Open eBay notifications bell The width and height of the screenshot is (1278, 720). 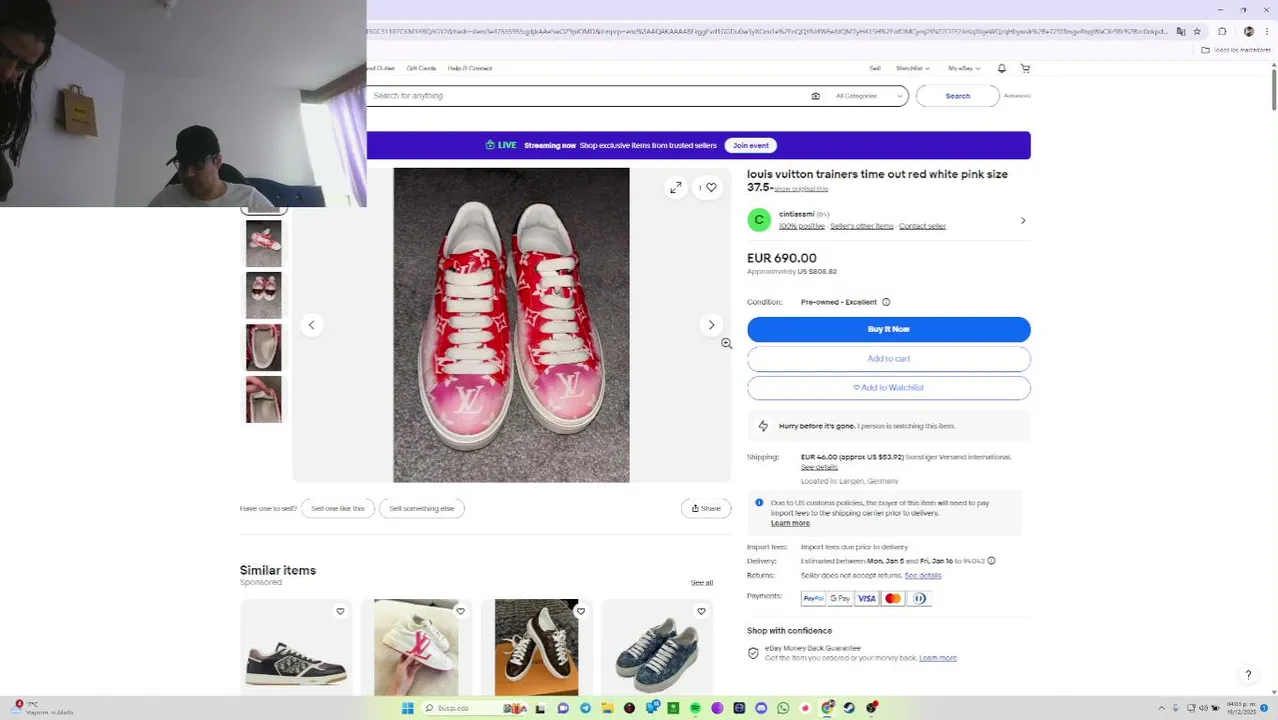pos(1001,68)
